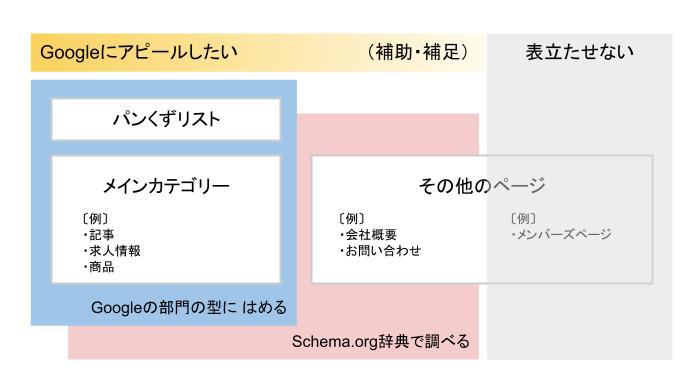Viewport: 700px width, 391px height.
Task: Select 'Schema.org辞典で調べる' caption text
Action: pos(381,341)
